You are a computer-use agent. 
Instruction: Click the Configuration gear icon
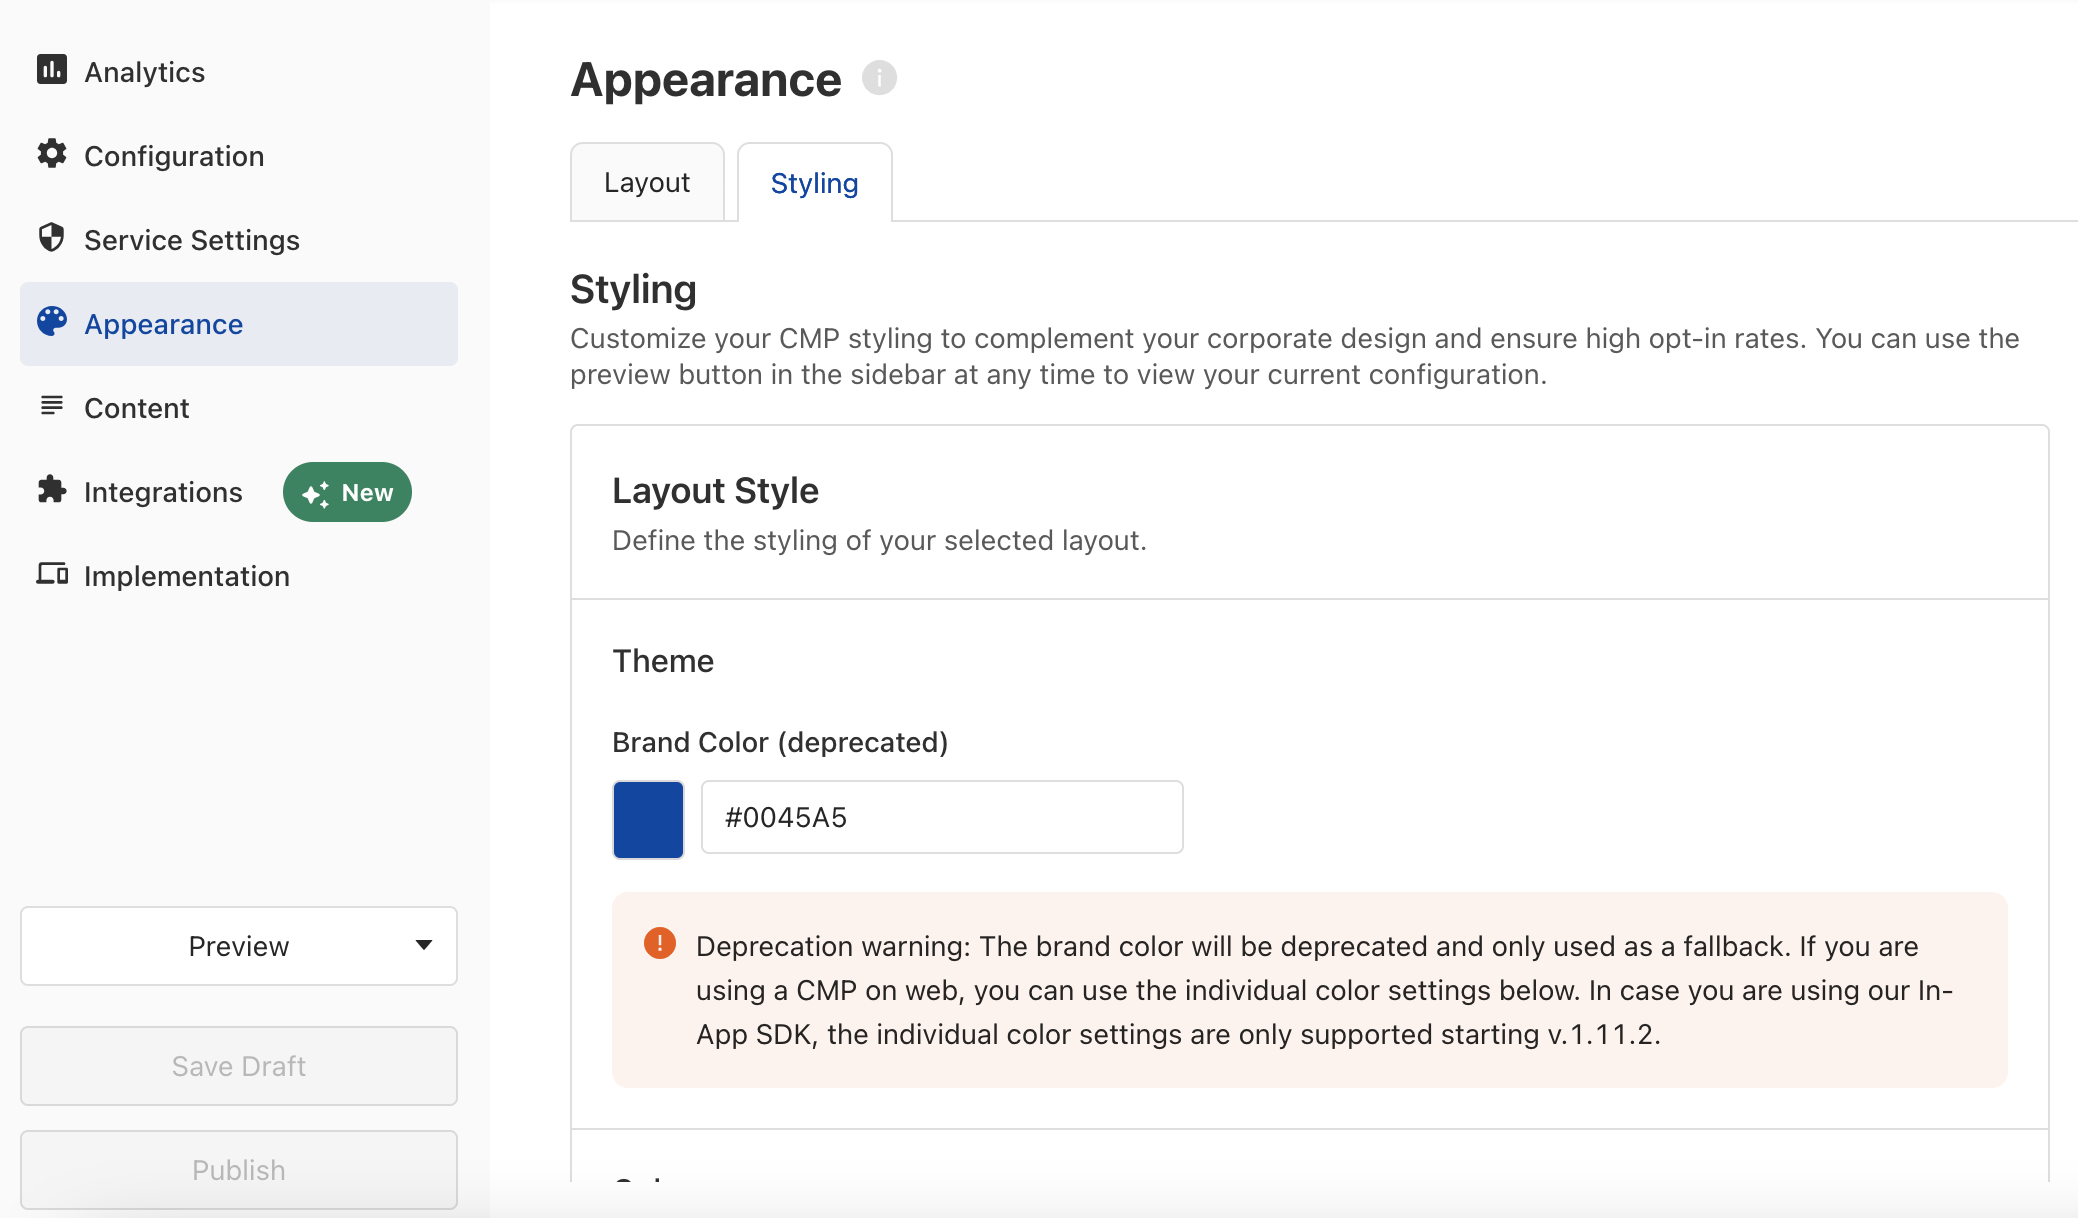(52, 155)
